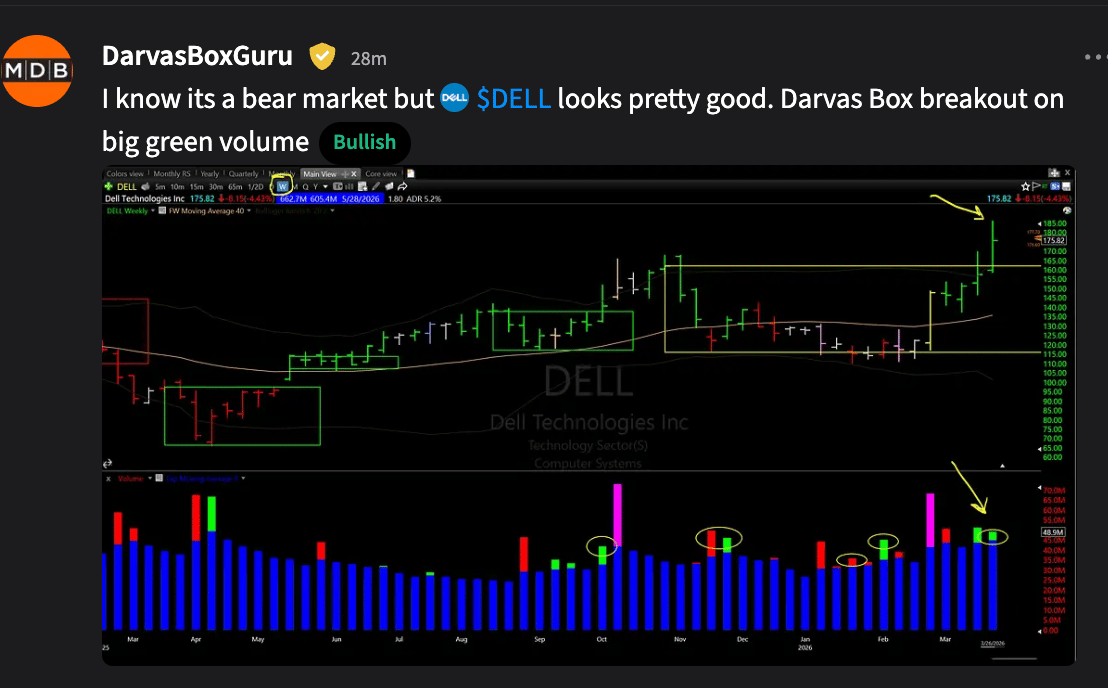Image resolution: width=1108 pixels, height=688 pixels.
Task: Click the share arrow icon
Action: point(402,186)
